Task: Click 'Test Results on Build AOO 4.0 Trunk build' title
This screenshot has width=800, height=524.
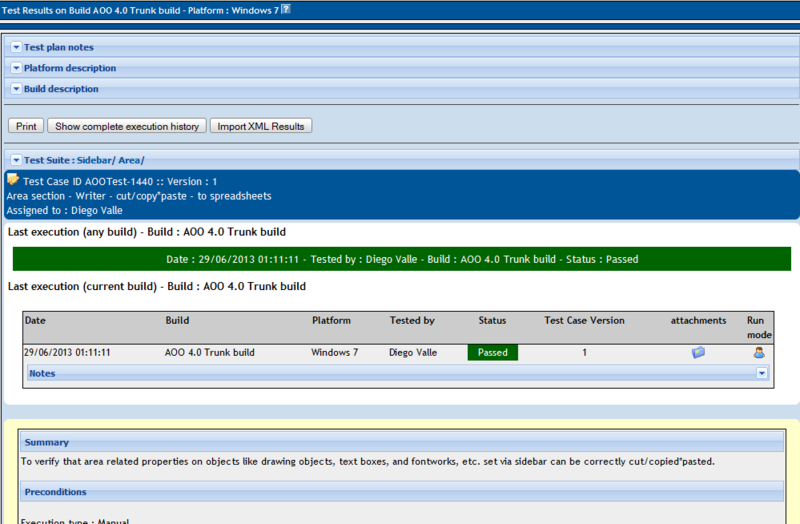Action: 140,10
